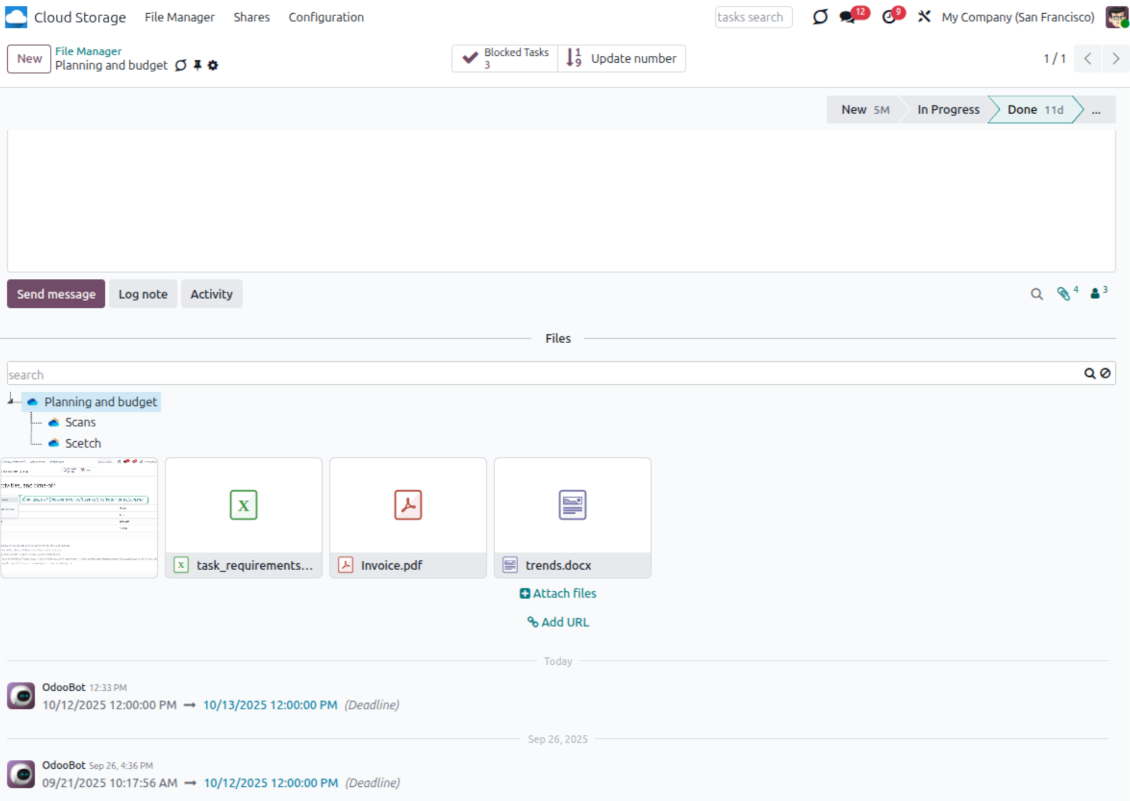This screenshot has width=1130, height=801.
Task: Collapse the Planning and budget tree node
Action: point(11,399)
